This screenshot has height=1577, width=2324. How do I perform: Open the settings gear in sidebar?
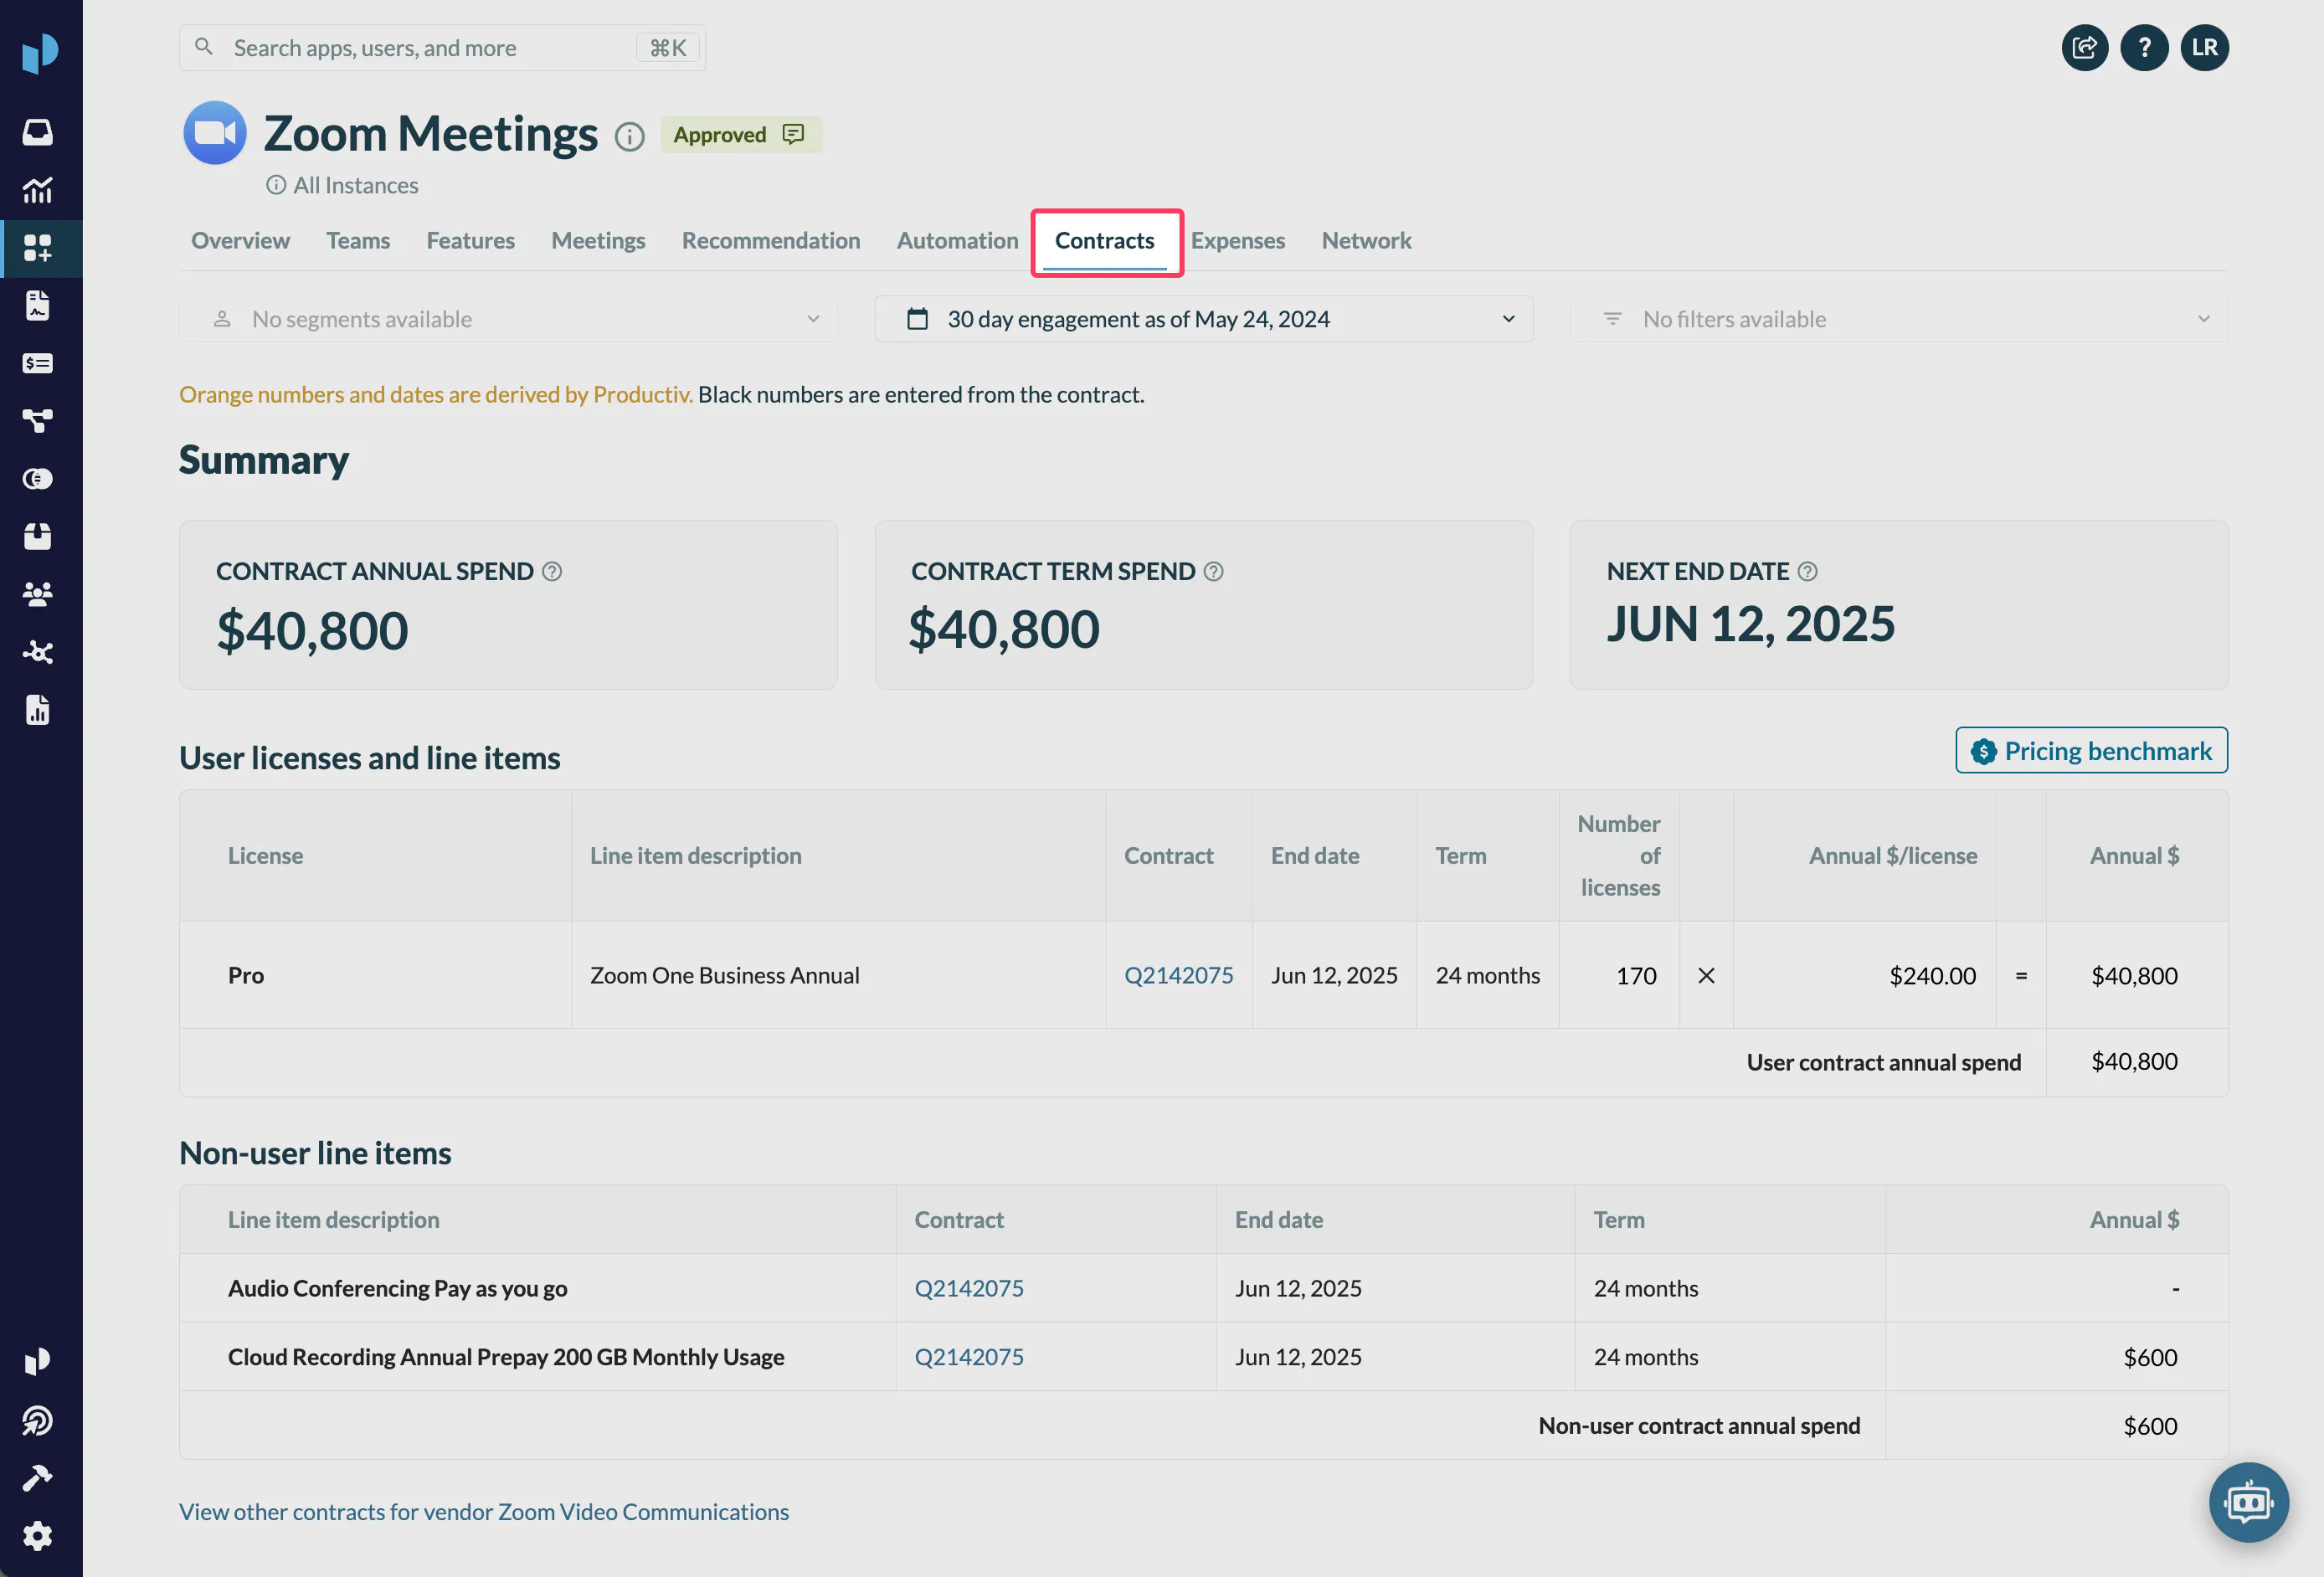[x=38, y=1535]
